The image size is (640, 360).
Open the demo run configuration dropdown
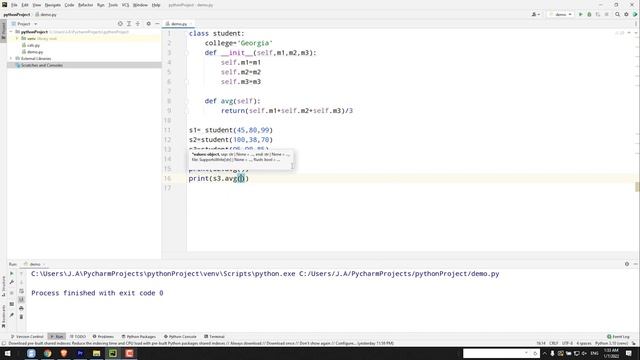[x=560, y=14]
